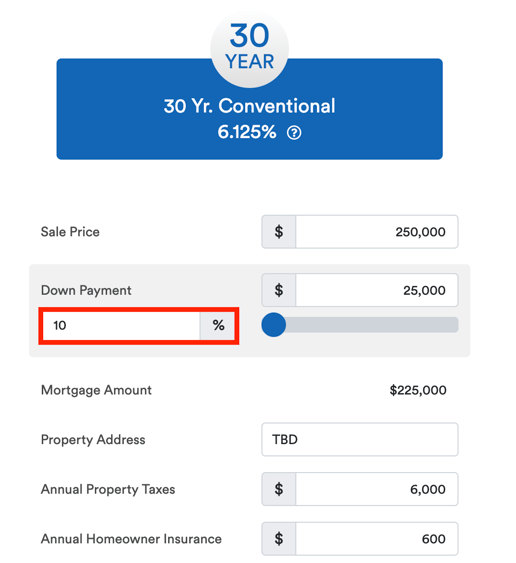Click the Sale Price input field
The height and width of the screenshot is (563, 516).
[x=377, y=232]
